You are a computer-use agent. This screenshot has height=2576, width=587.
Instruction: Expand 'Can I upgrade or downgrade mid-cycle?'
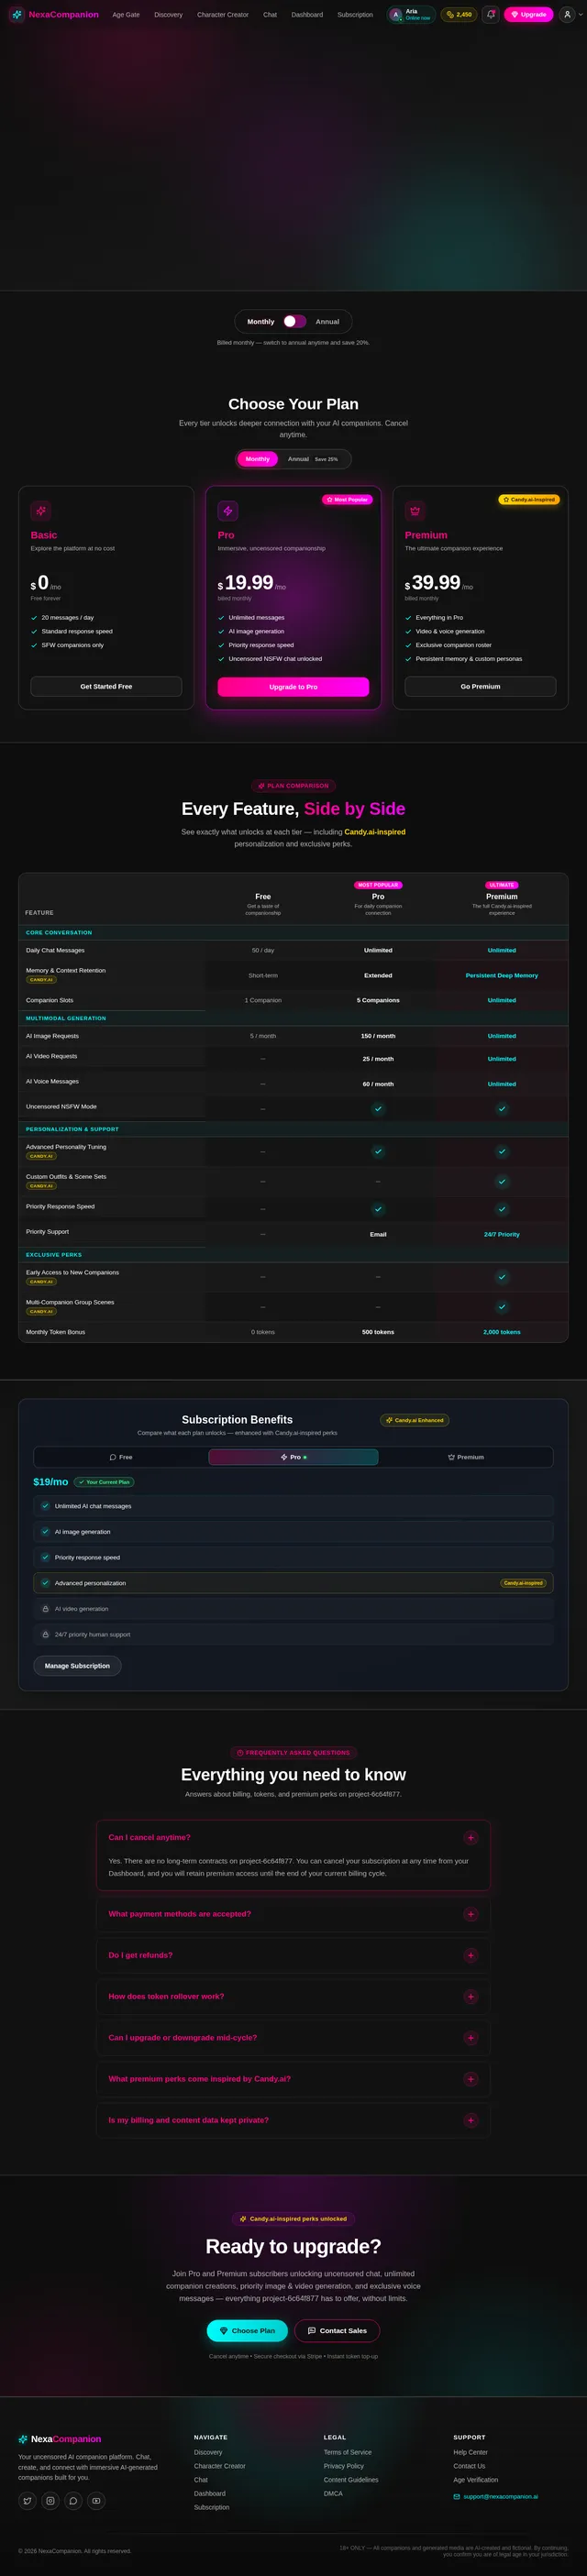[293, 2037]
